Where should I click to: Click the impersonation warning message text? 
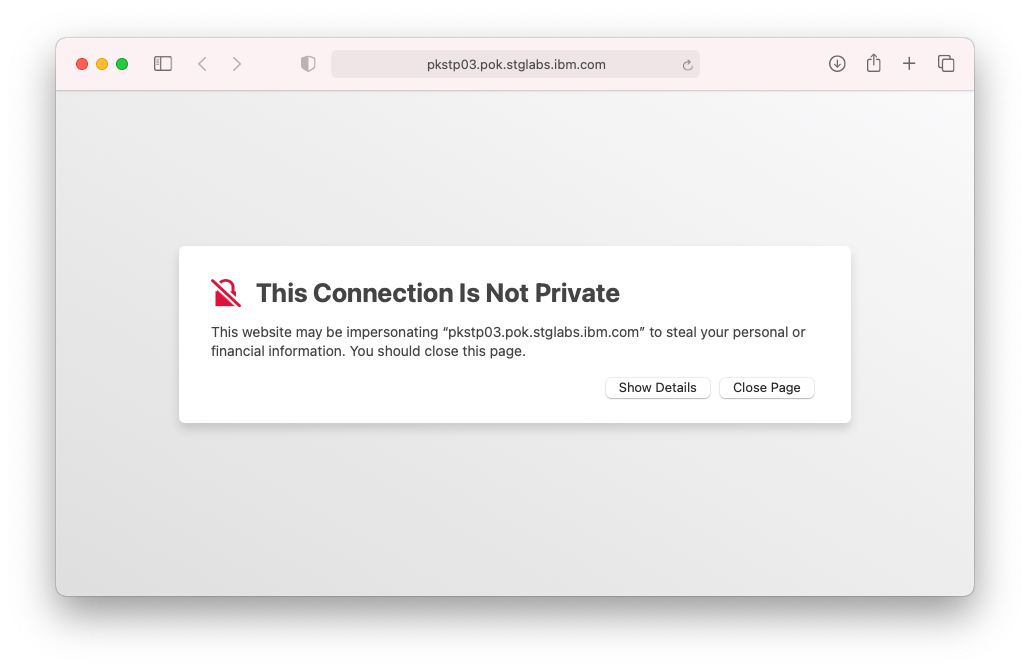coord(507,342)
